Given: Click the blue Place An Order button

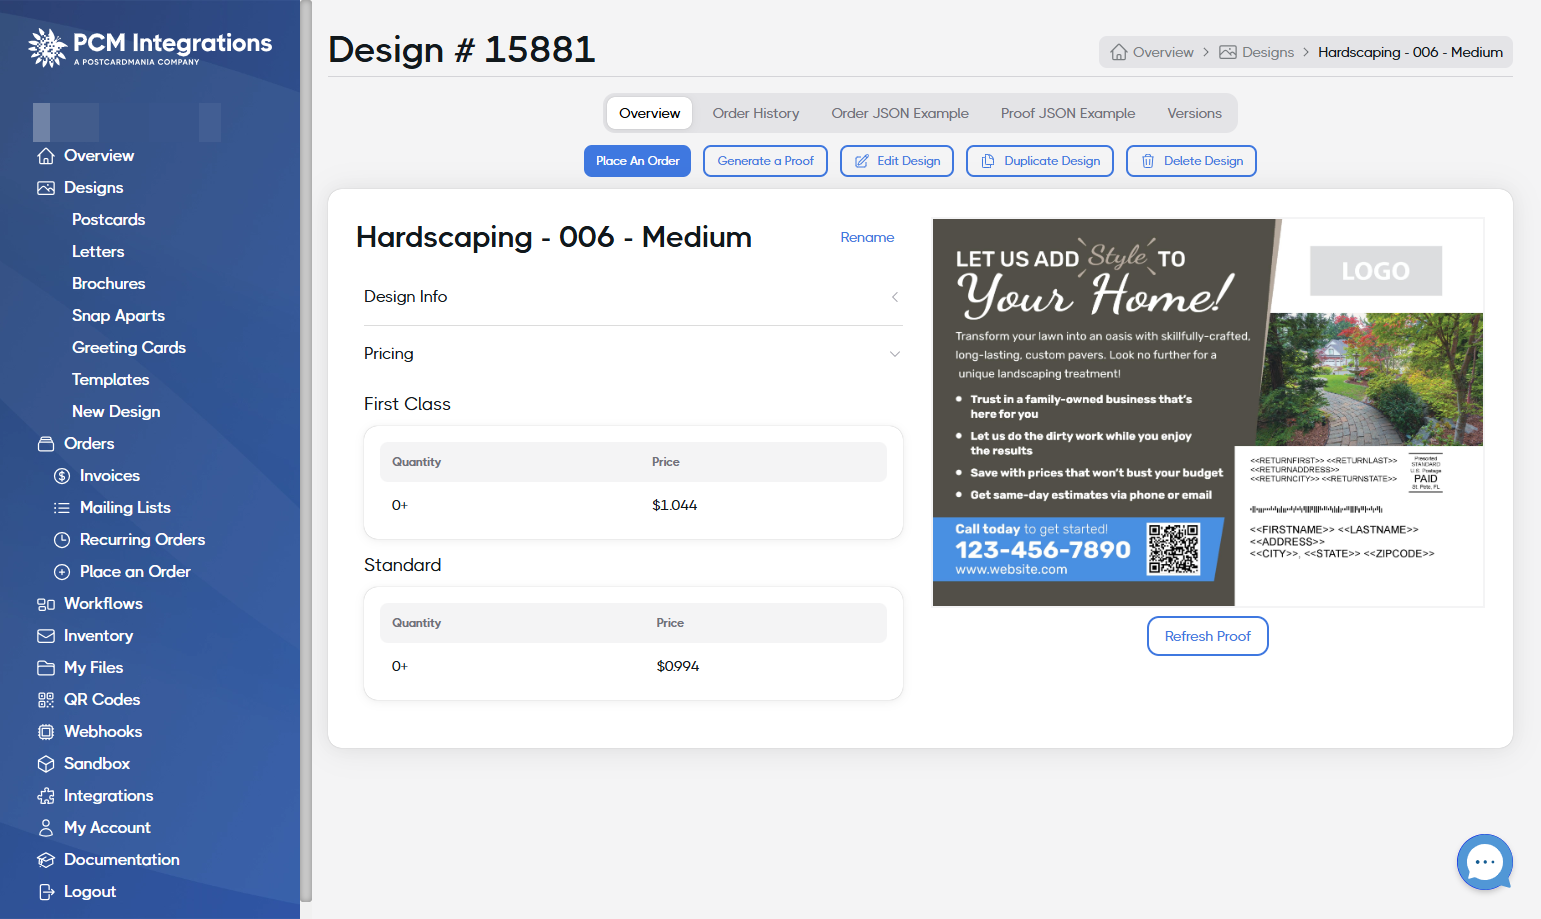Looking at the screenshot, I should 637,161.
